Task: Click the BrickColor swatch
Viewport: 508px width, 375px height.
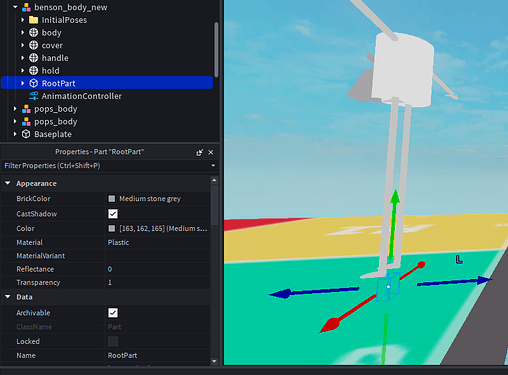Action: coord(112,199)
